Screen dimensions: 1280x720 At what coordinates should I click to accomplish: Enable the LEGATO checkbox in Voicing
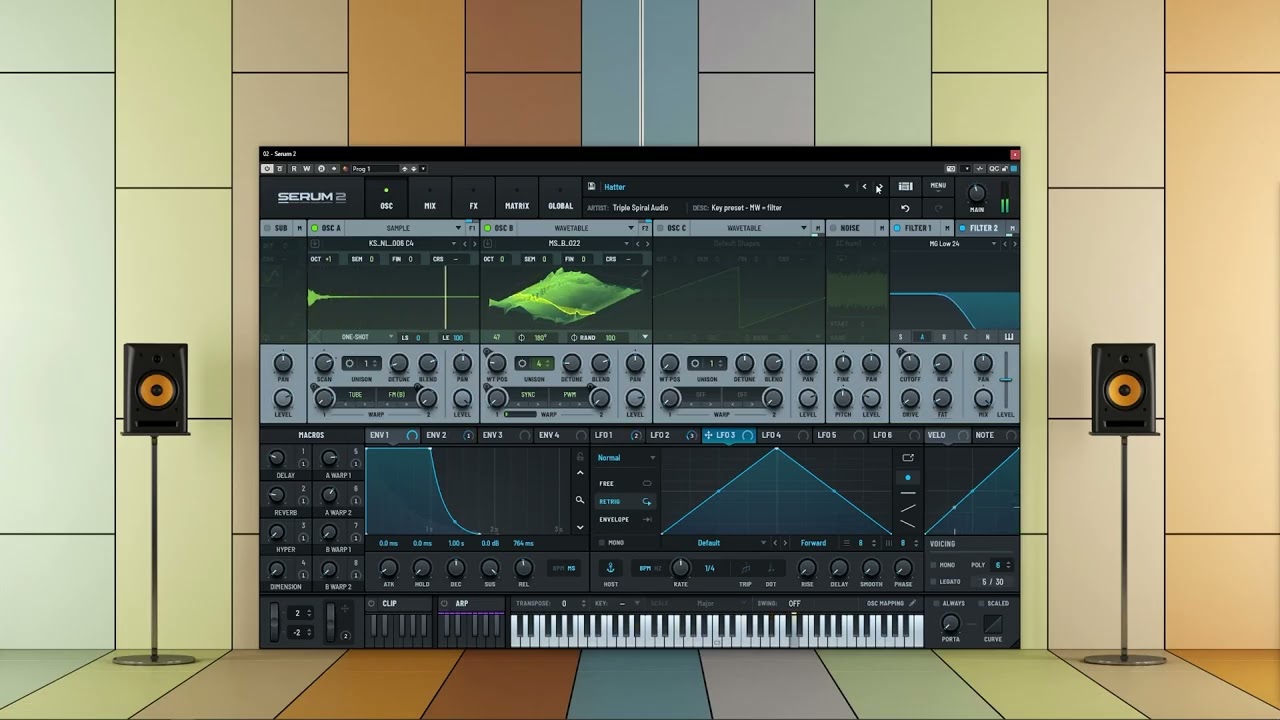pos(933,581)
